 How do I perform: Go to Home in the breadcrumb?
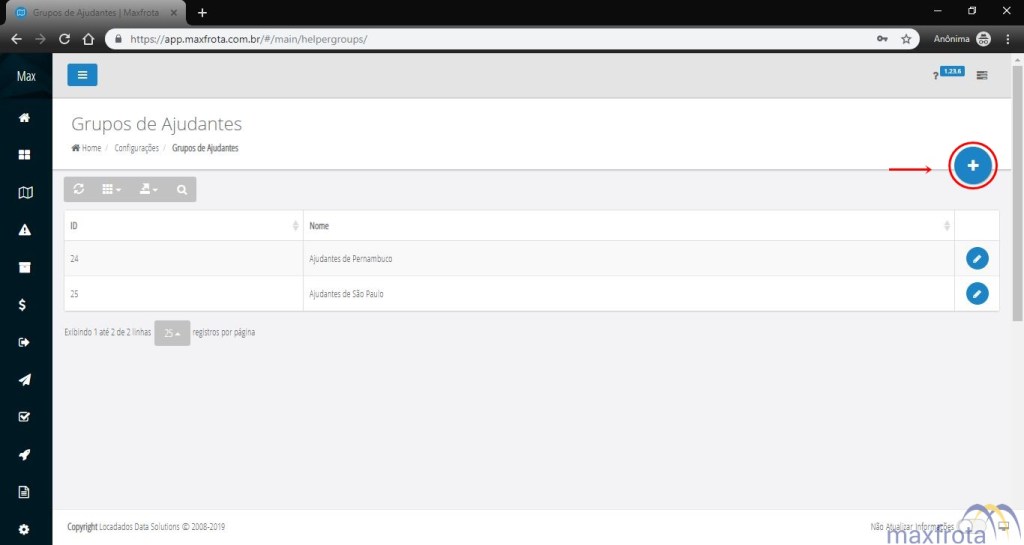pos(87,148)
